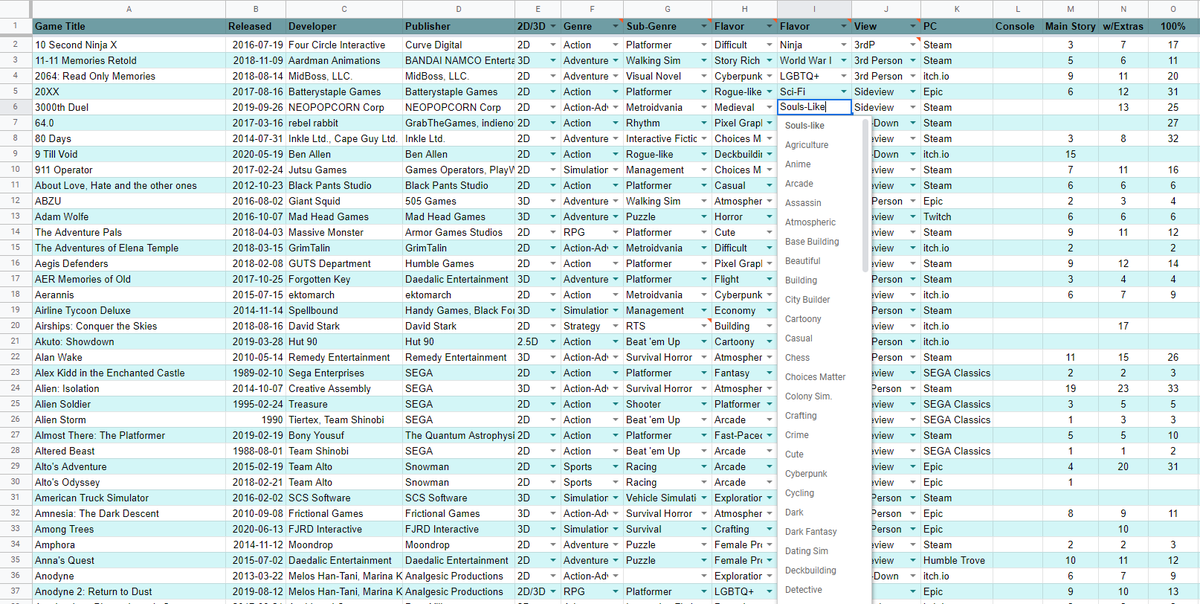Viewport: 1200px width, 604px height.
Task: Open View dropdown arrow in 20XX row
Action: (x=912, y=92)
